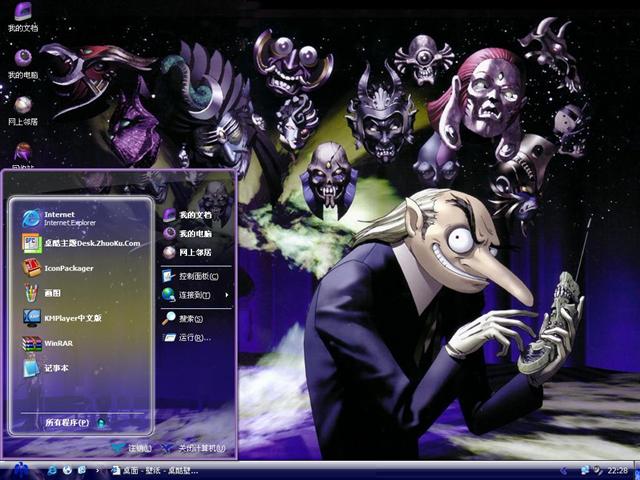Click the Start button on taskbar
Screen dimensions: 640x480
(20, 471)
